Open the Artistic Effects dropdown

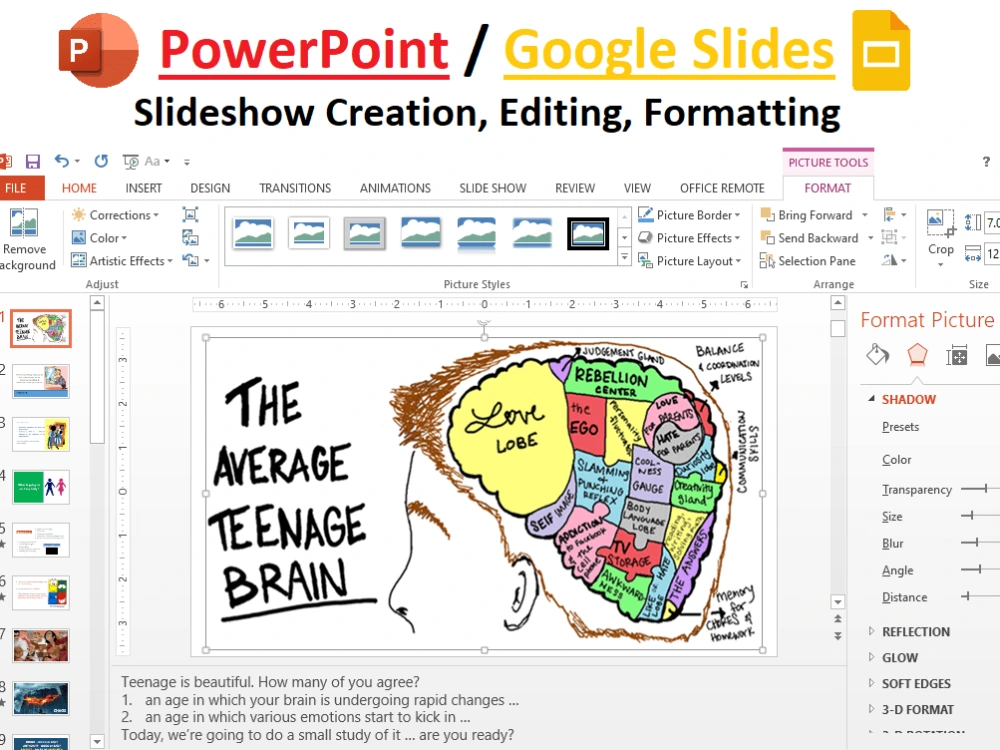point(122,261)
